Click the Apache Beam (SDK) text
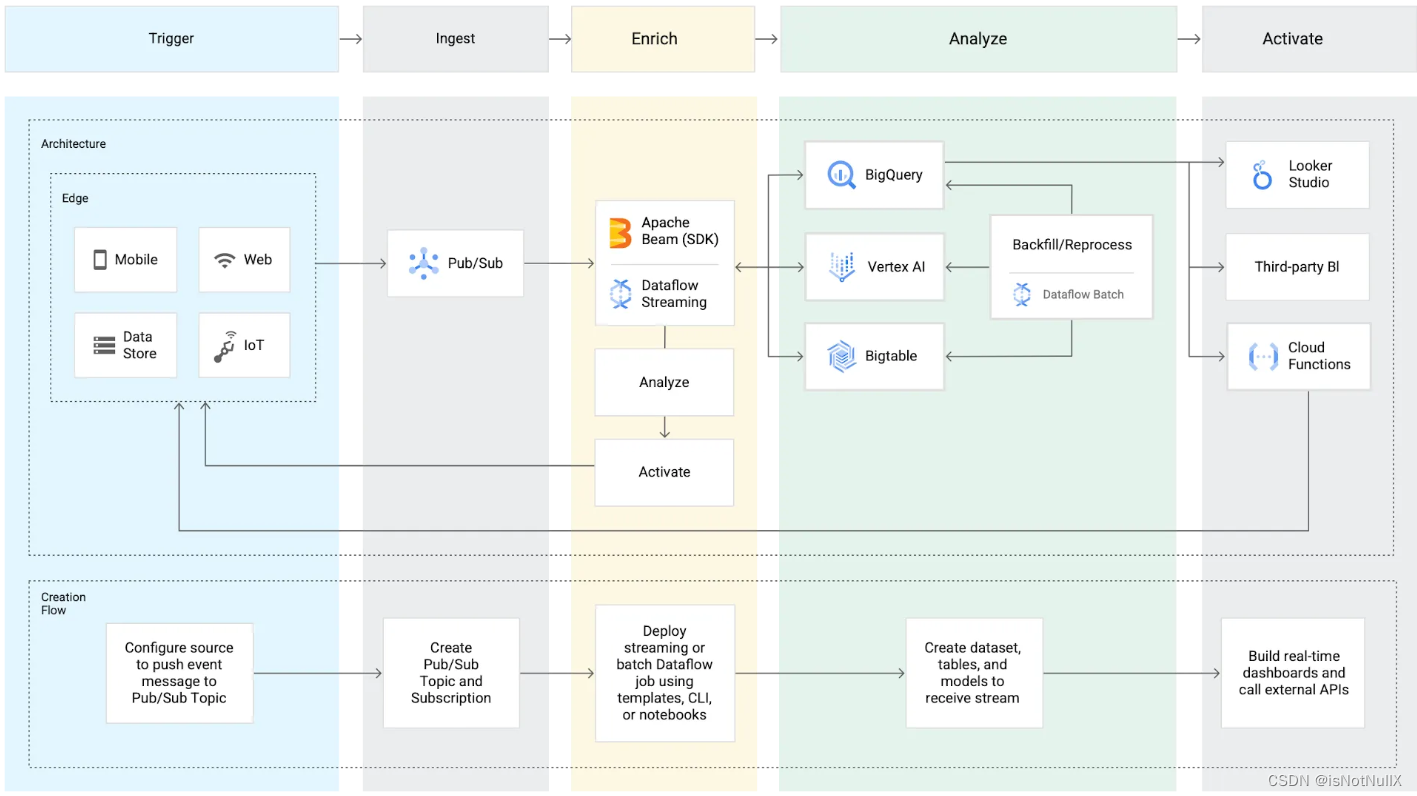Screen dimensions: 1417x796 coord(680,231)
